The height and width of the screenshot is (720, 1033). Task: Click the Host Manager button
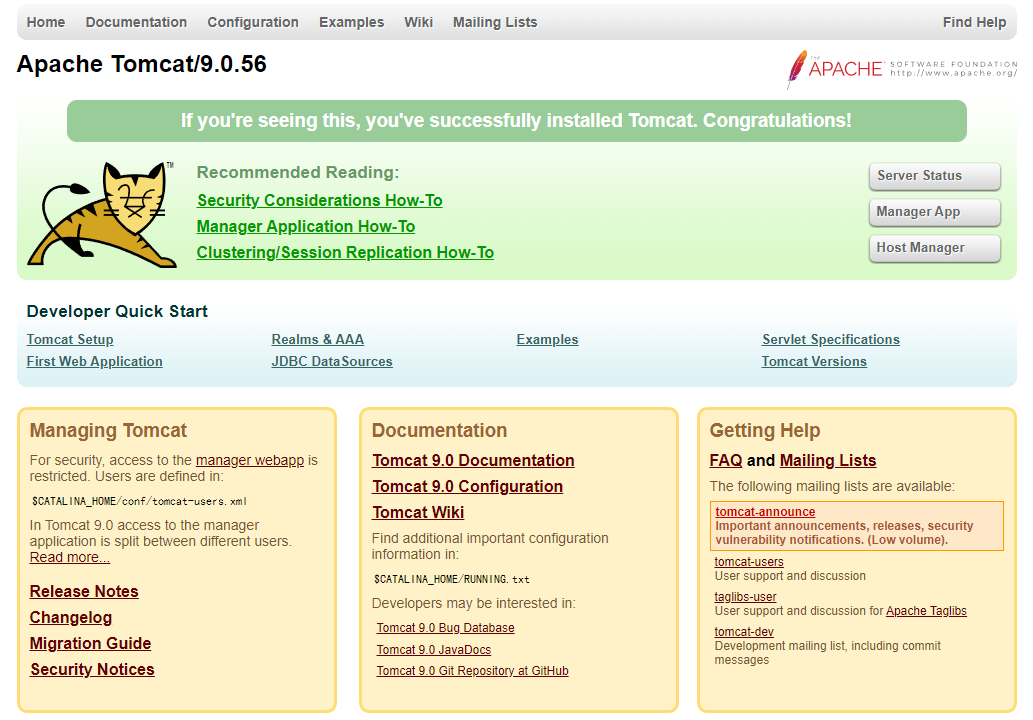point(934,248)
